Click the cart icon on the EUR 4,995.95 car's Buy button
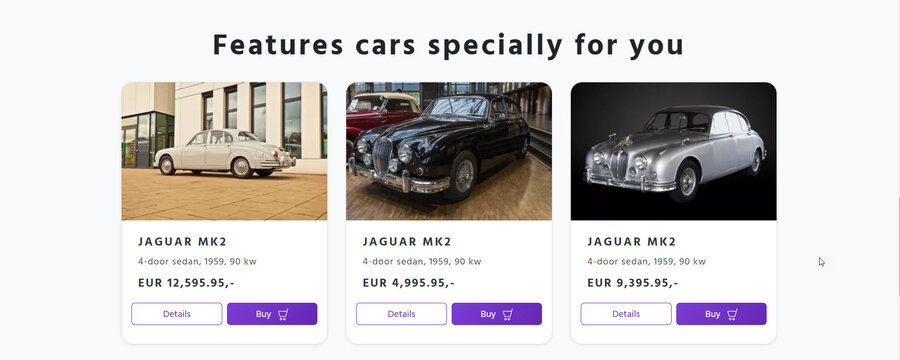The image size is (900, 360). (507, 314)
